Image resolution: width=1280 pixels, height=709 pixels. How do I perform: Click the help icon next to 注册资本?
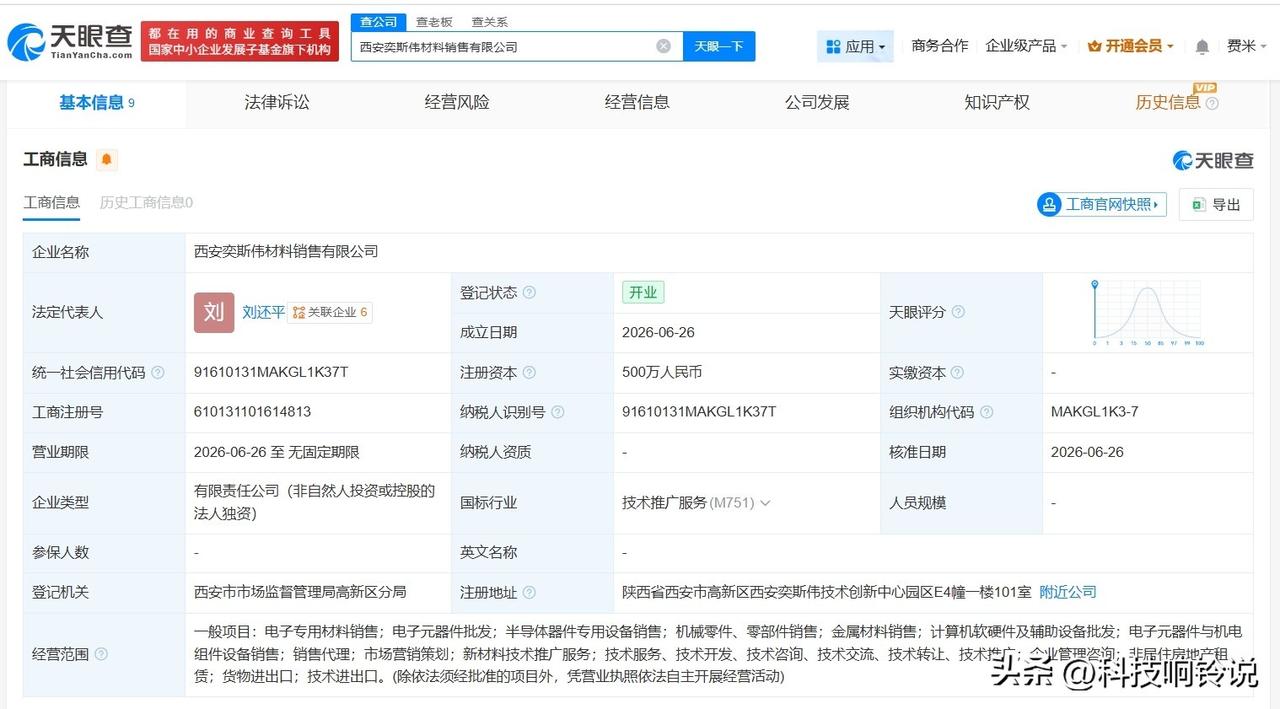[x=529, y=373]
